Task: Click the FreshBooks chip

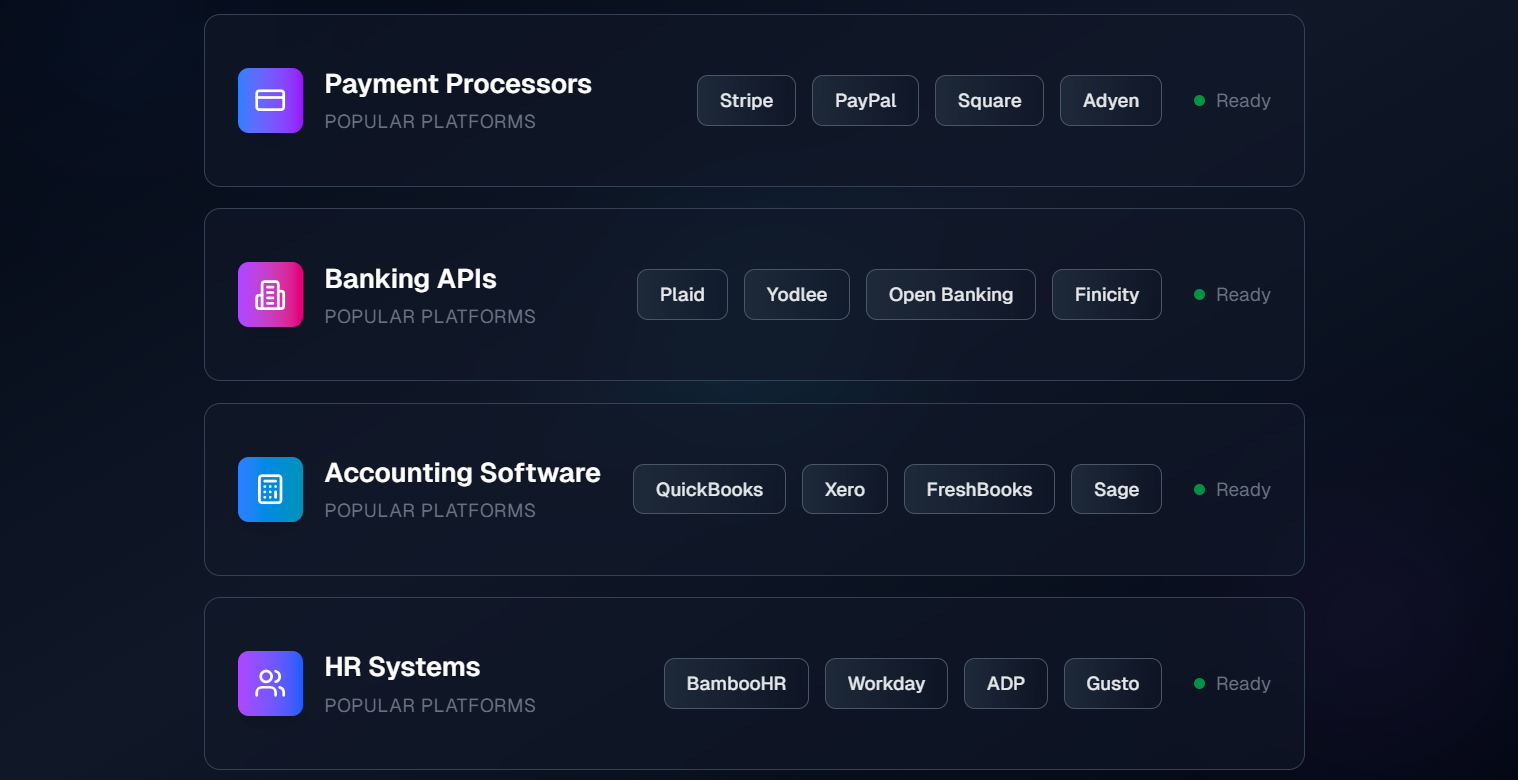Action: 979,489
